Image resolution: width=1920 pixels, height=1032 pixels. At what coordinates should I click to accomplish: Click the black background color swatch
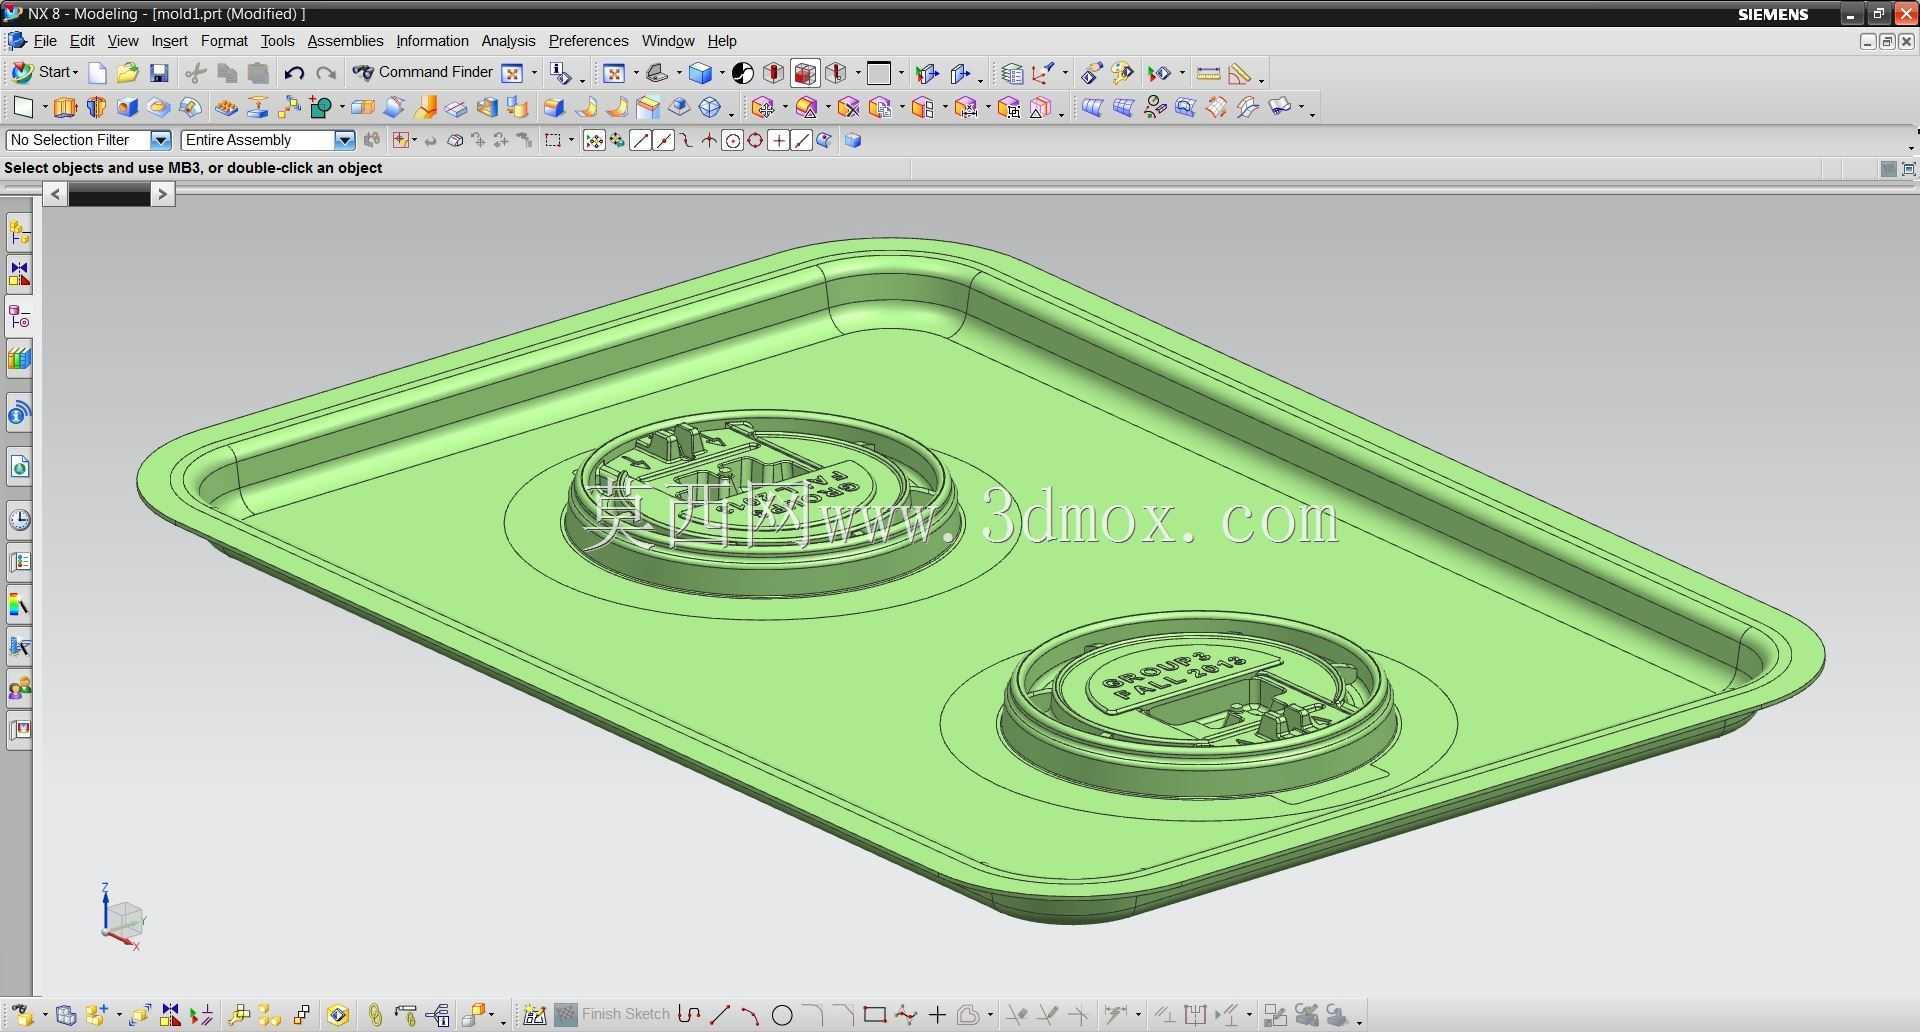(879, 73)
